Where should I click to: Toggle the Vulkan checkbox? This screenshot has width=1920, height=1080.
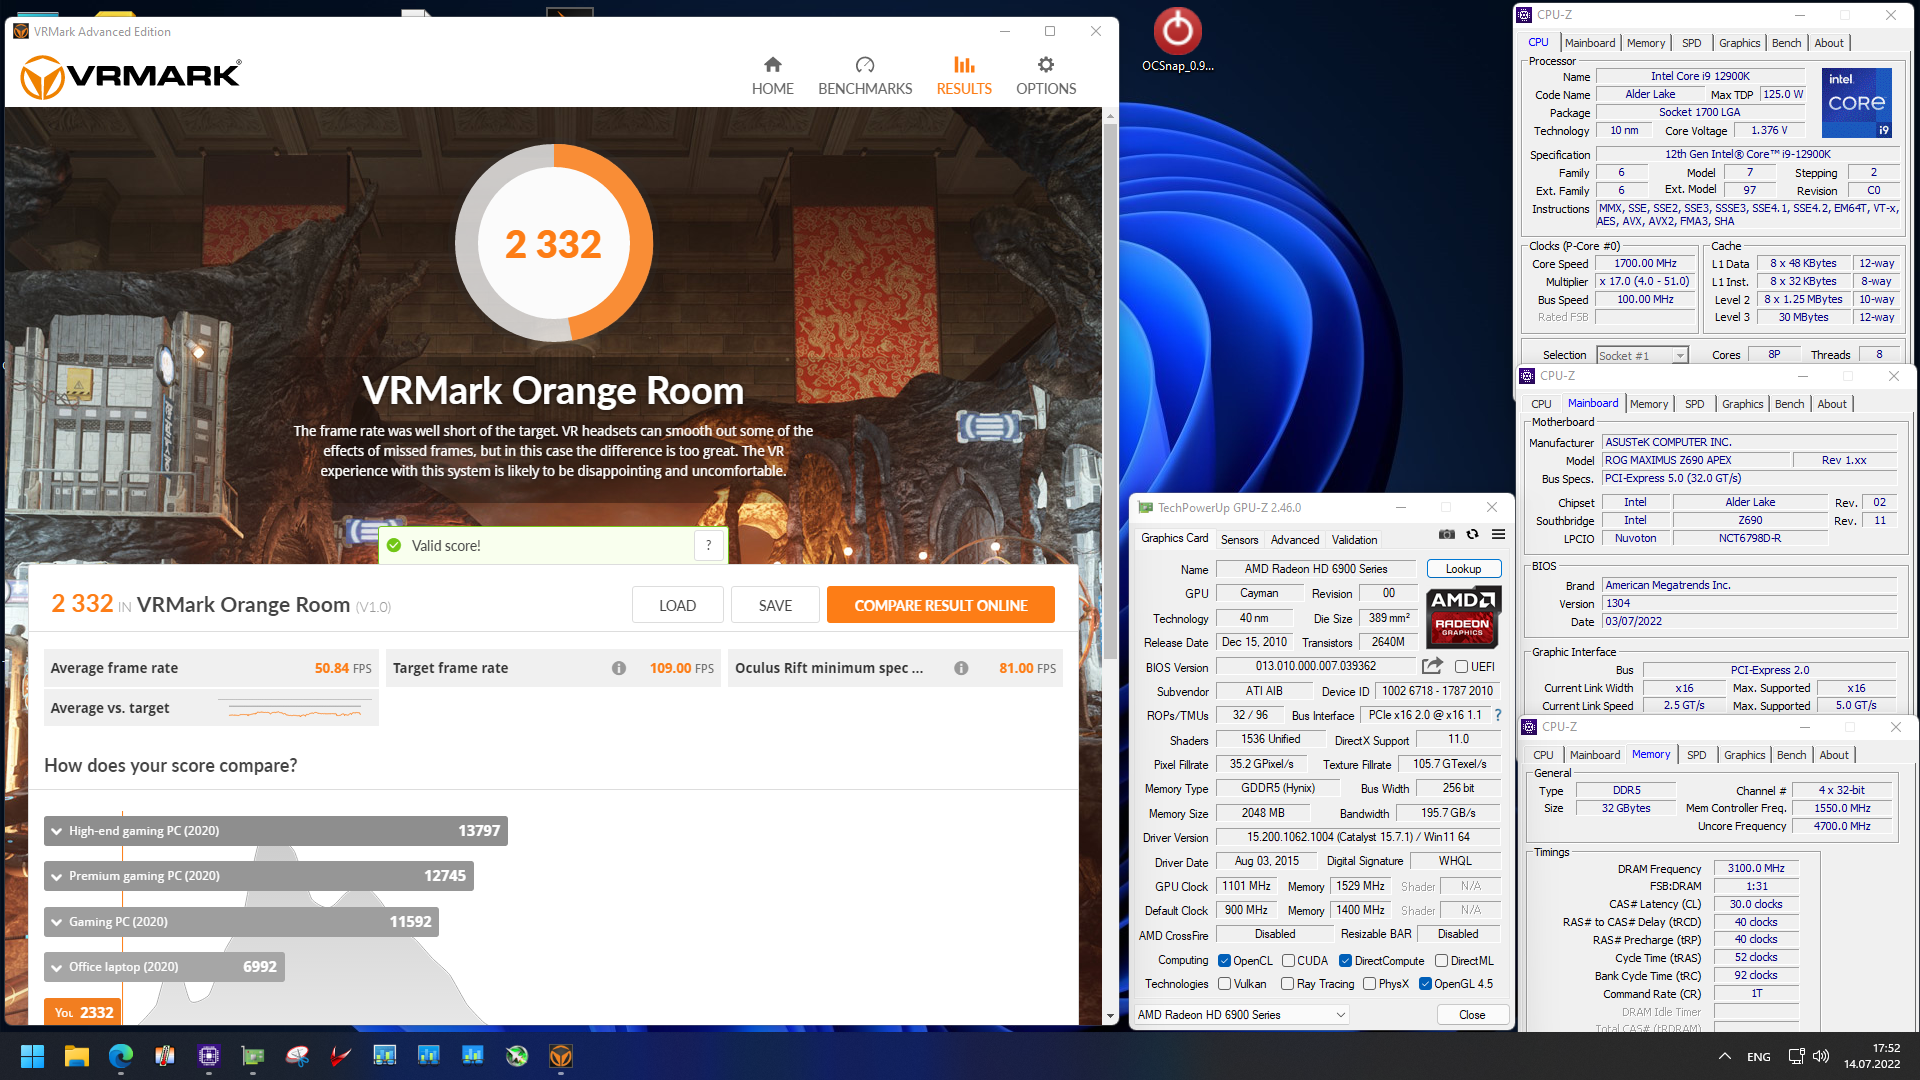1224,984
